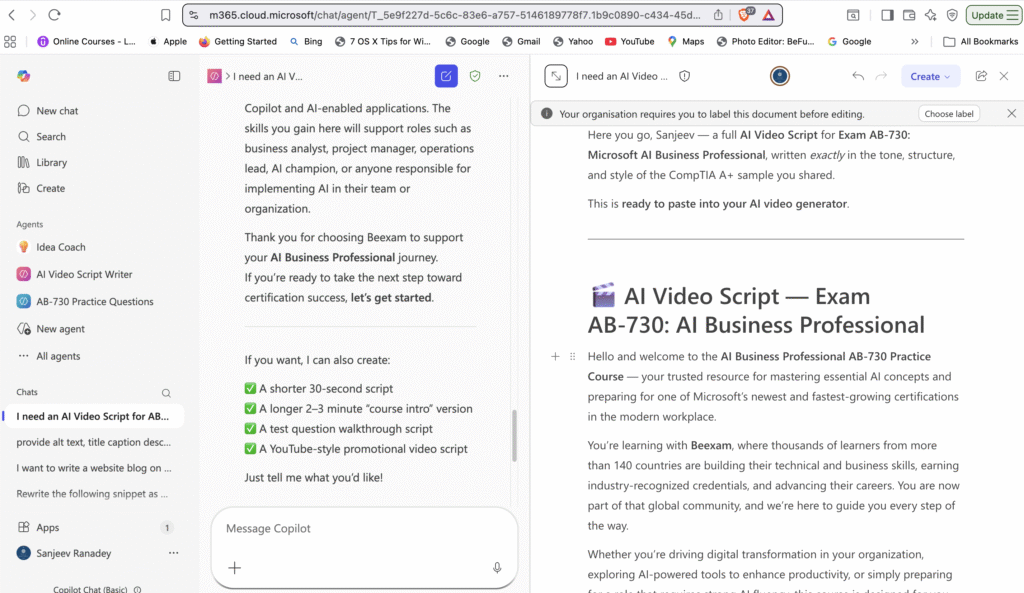1024x593 pixels.
Task: Click the microphone icon in the message composer
Action: (497, 567)
